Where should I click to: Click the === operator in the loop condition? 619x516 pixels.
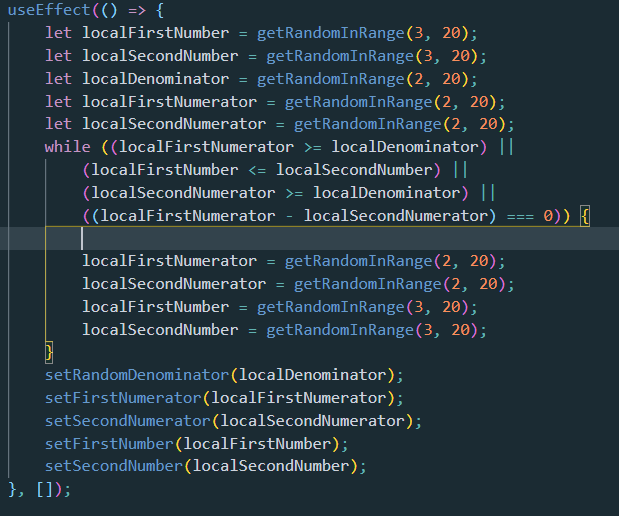[520, 216]
